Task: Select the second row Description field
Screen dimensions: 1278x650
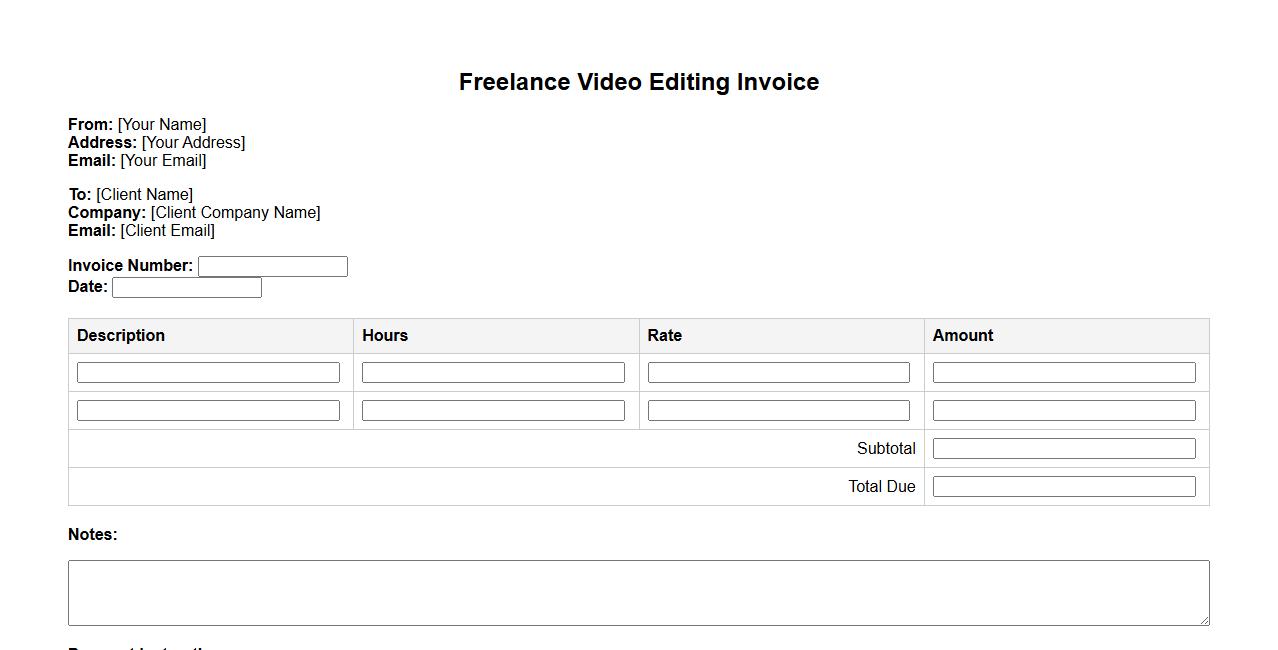Action: point(208,411)
